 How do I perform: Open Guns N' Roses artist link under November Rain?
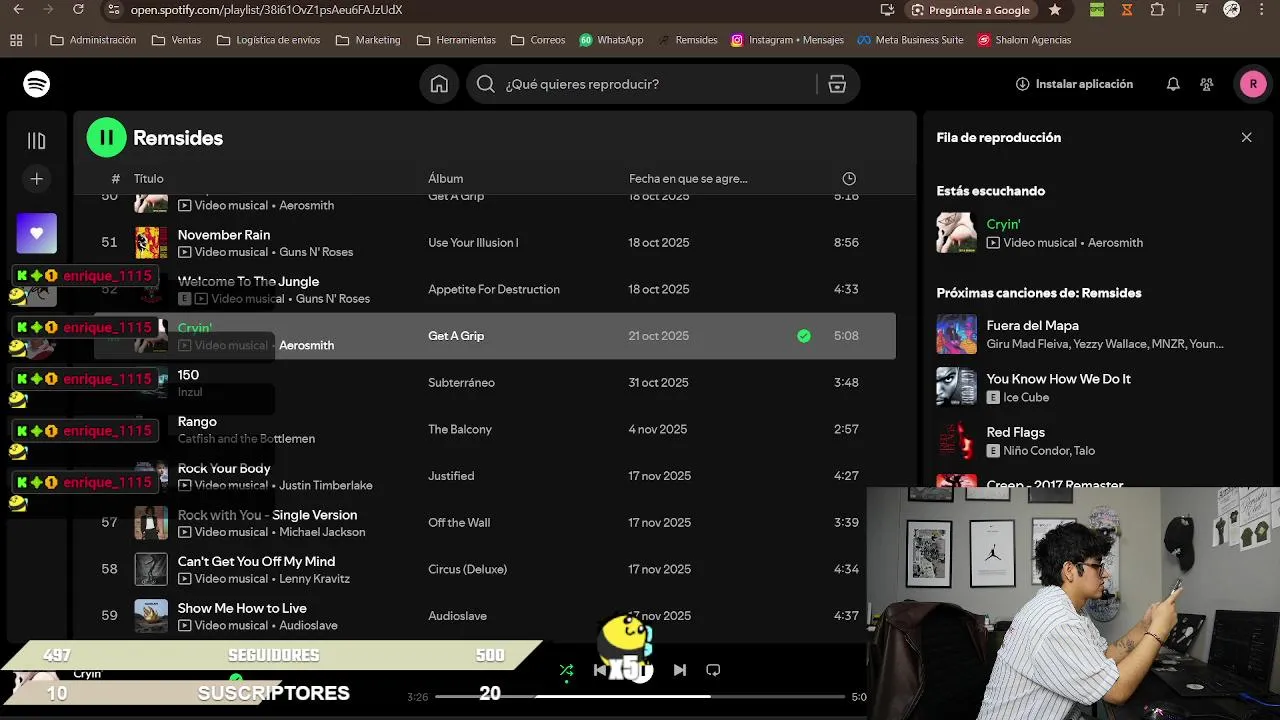coord(316,252)
